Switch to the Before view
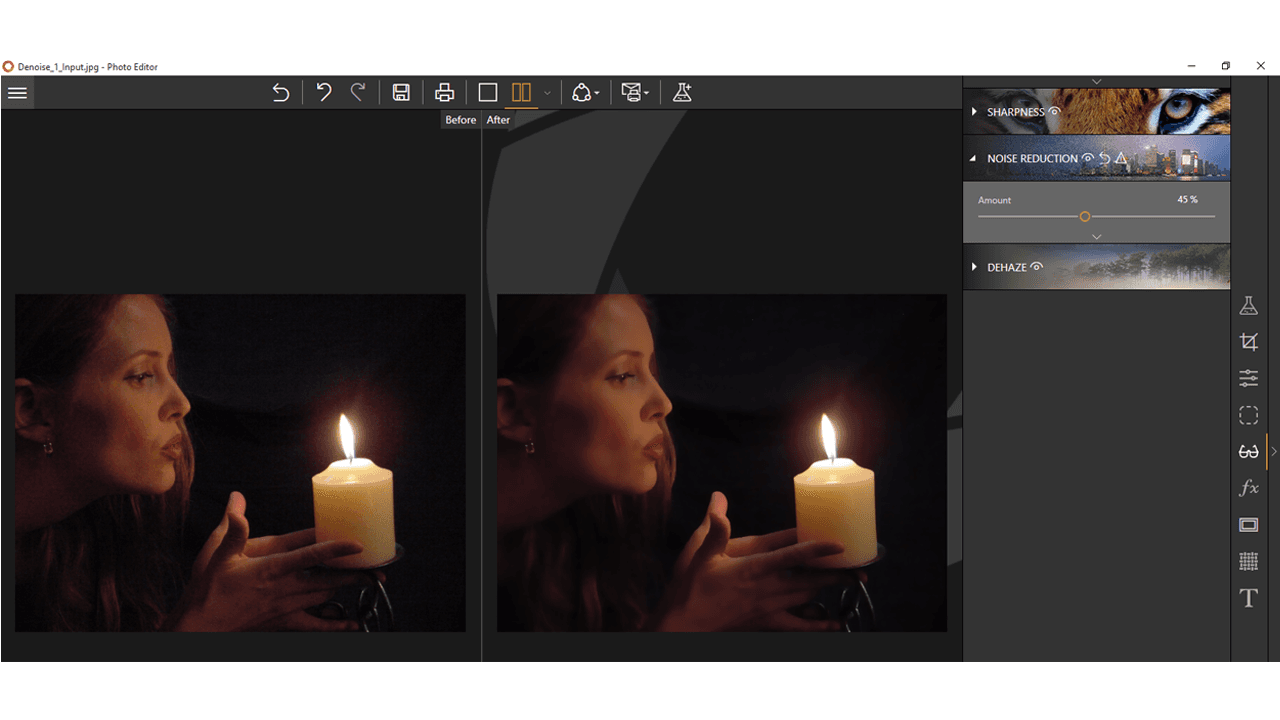Viewport: 1280px width, 720px height. (461, 119)
